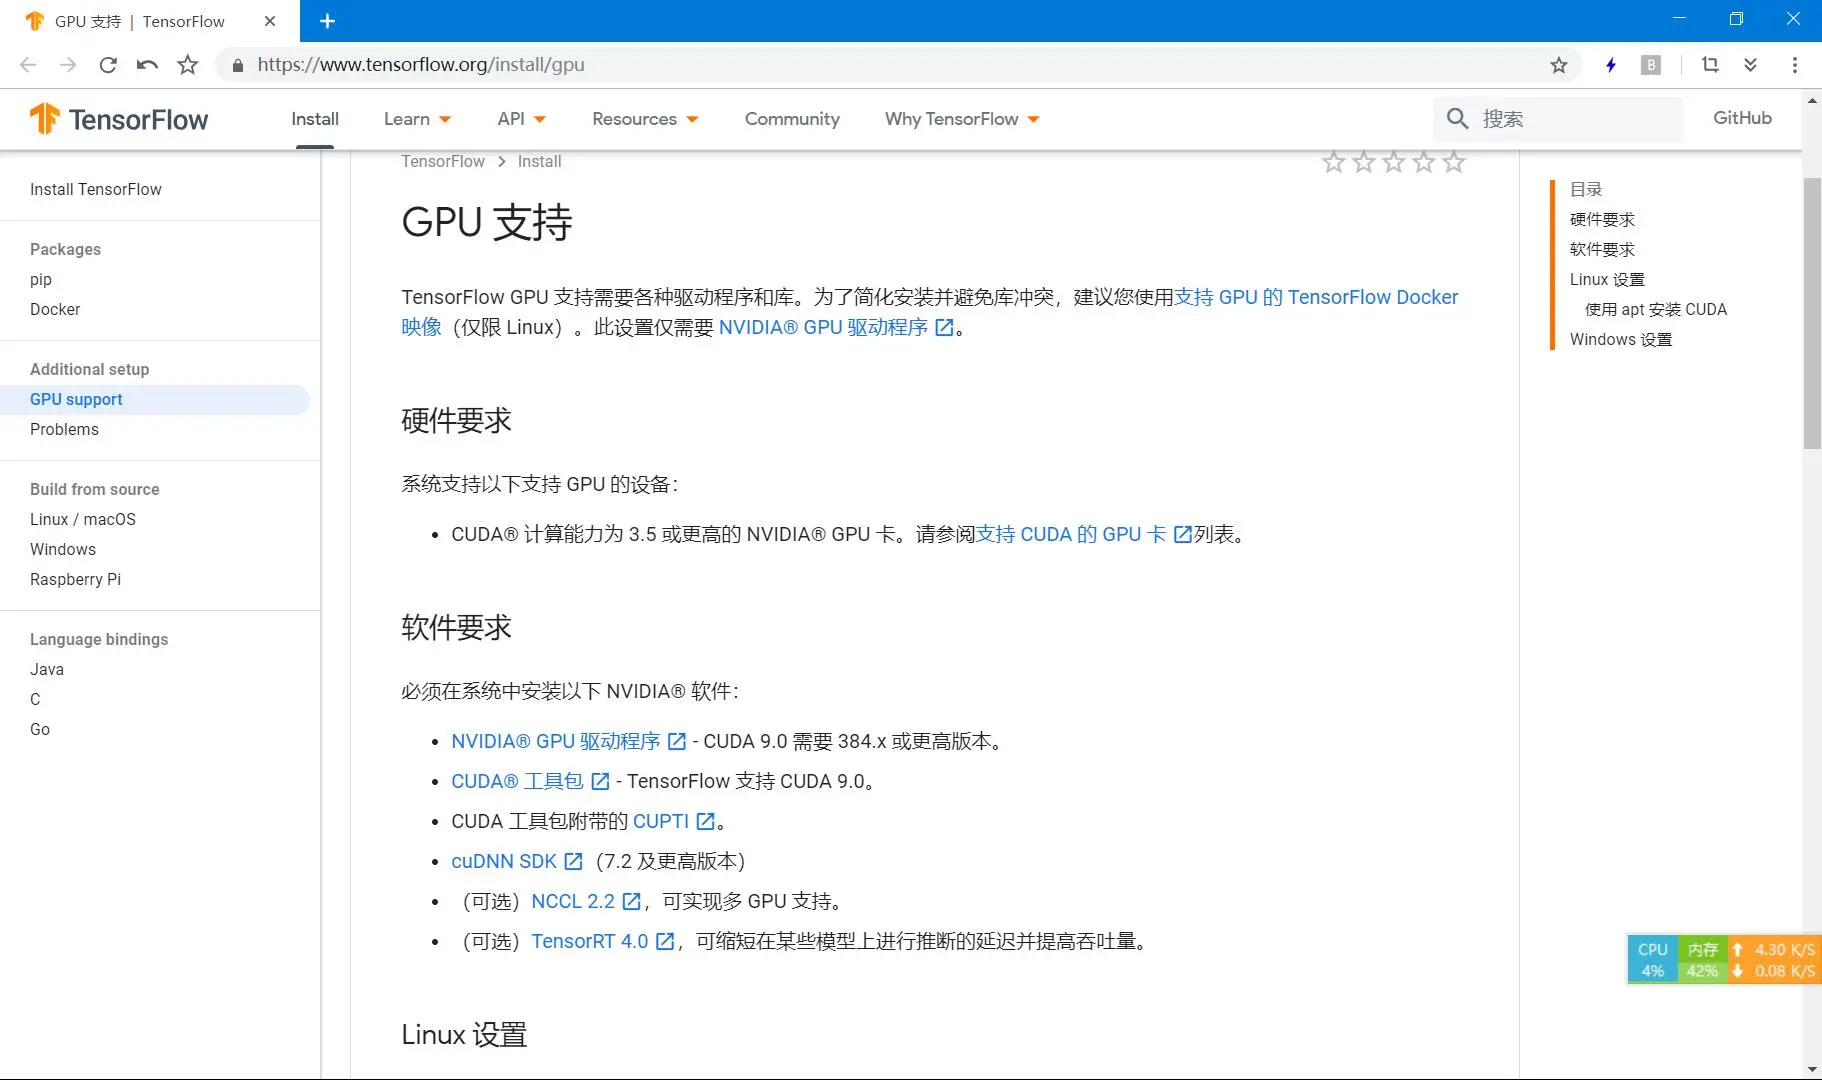
Task: Rate page two stars
Action: [1363, 162]
